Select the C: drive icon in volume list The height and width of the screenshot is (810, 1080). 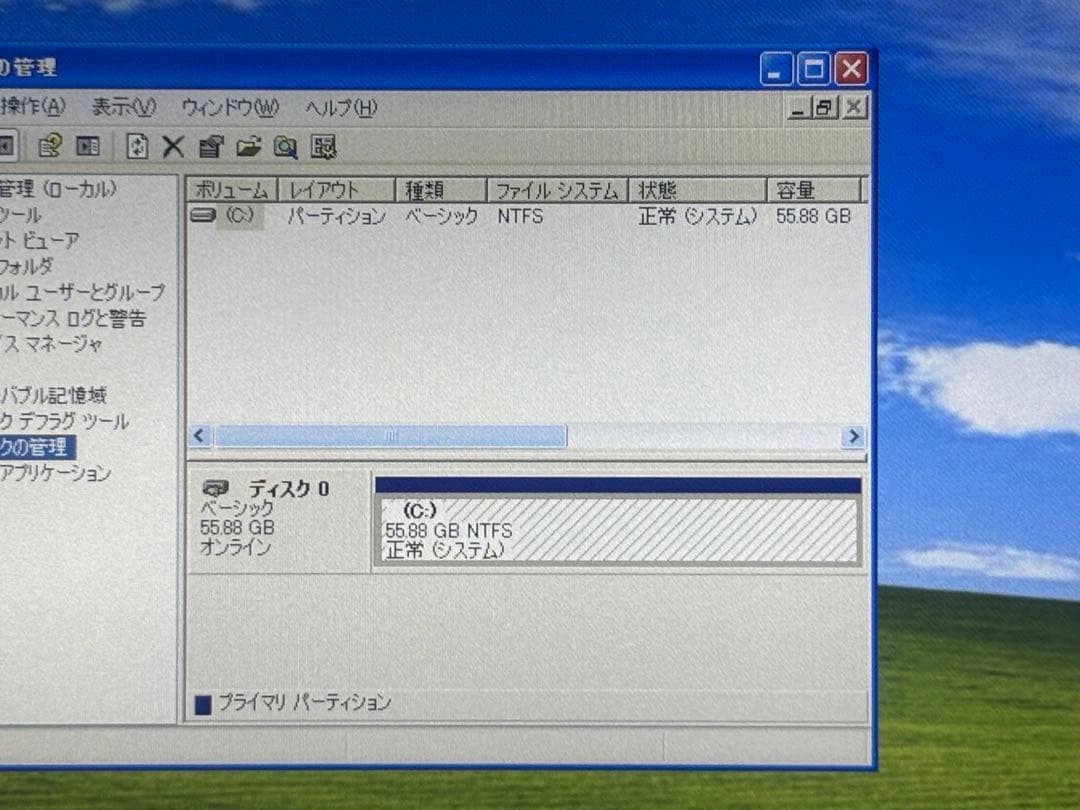(202, 216)
